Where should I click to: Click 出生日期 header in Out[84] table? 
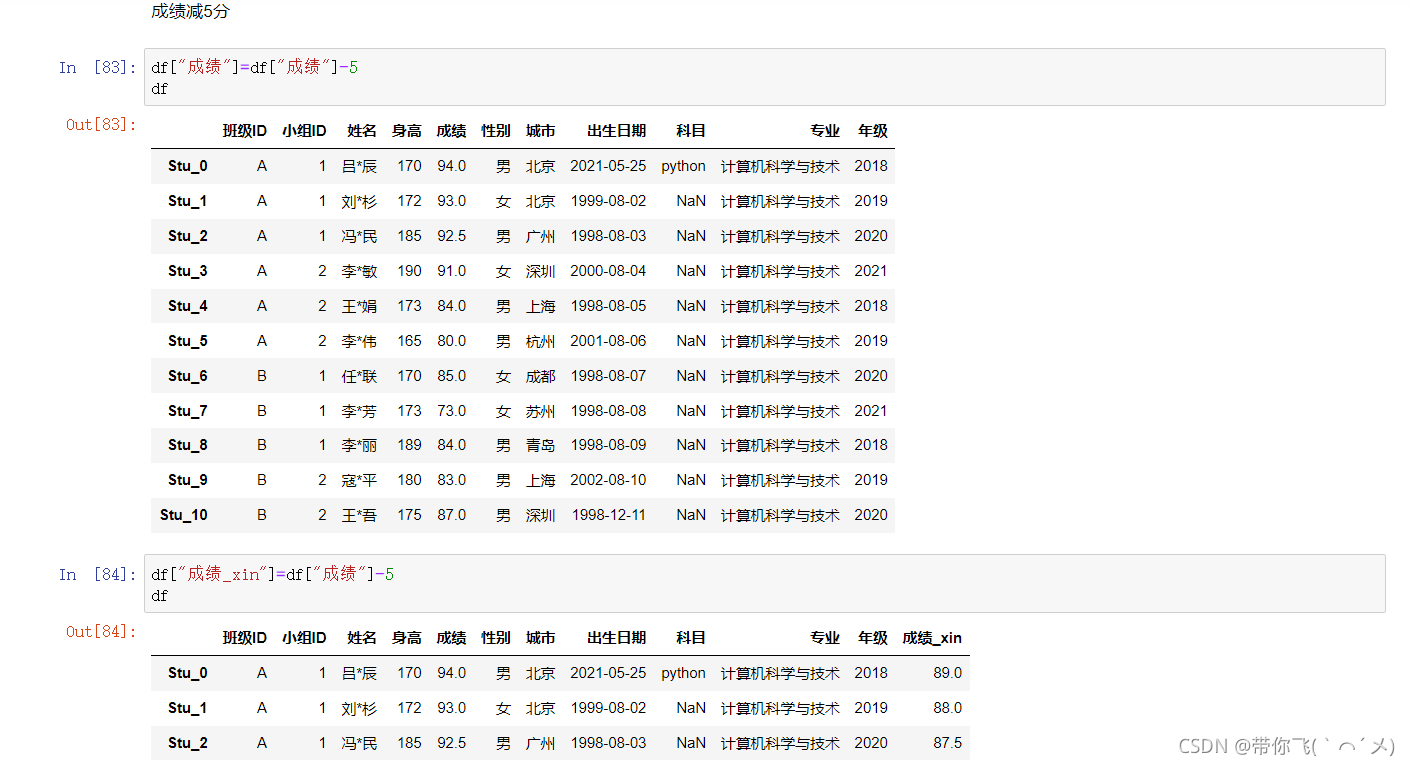[x=617, y=638]
